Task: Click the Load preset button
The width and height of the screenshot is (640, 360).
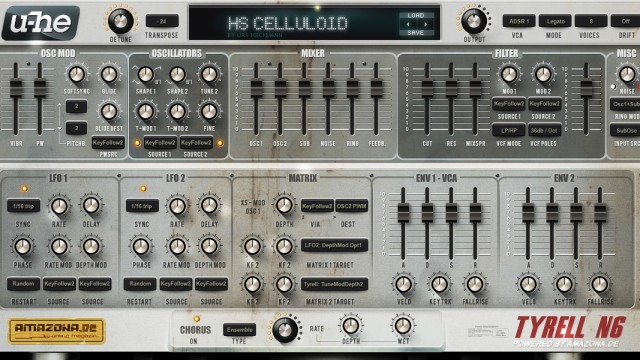Action: coord(416,15)
